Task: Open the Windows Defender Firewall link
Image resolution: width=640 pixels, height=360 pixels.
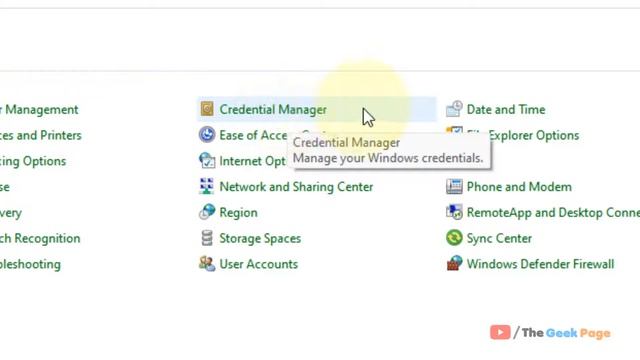Action: pos(540,264)
